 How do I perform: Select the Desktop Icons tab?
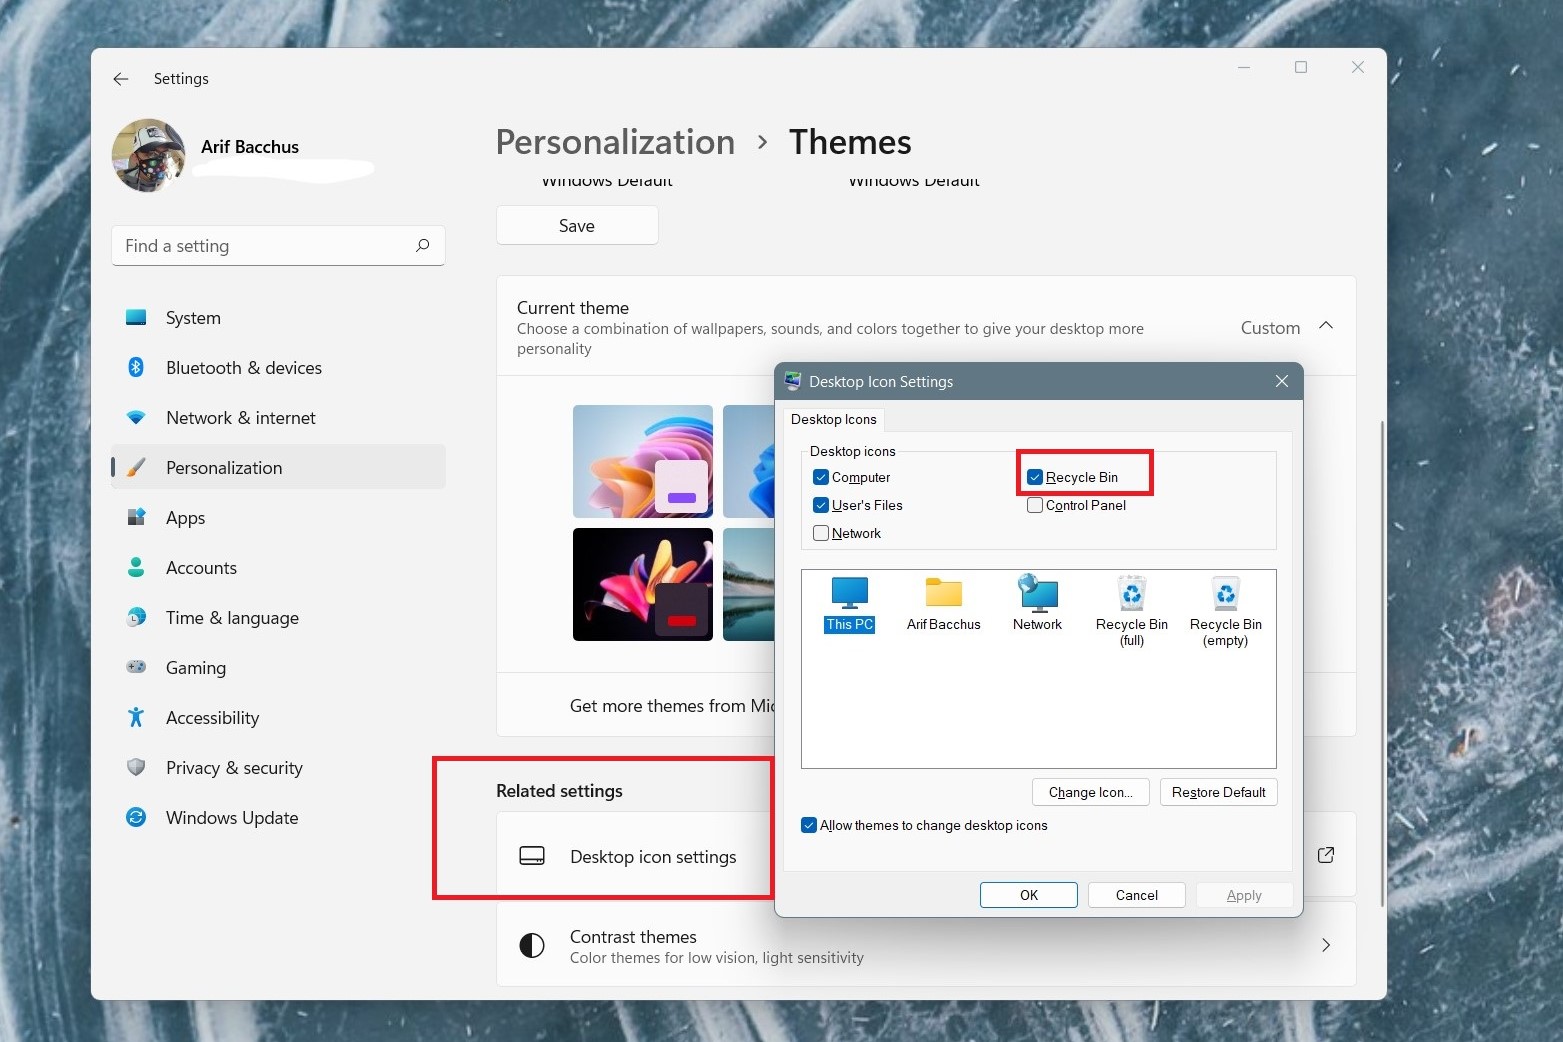834,419
